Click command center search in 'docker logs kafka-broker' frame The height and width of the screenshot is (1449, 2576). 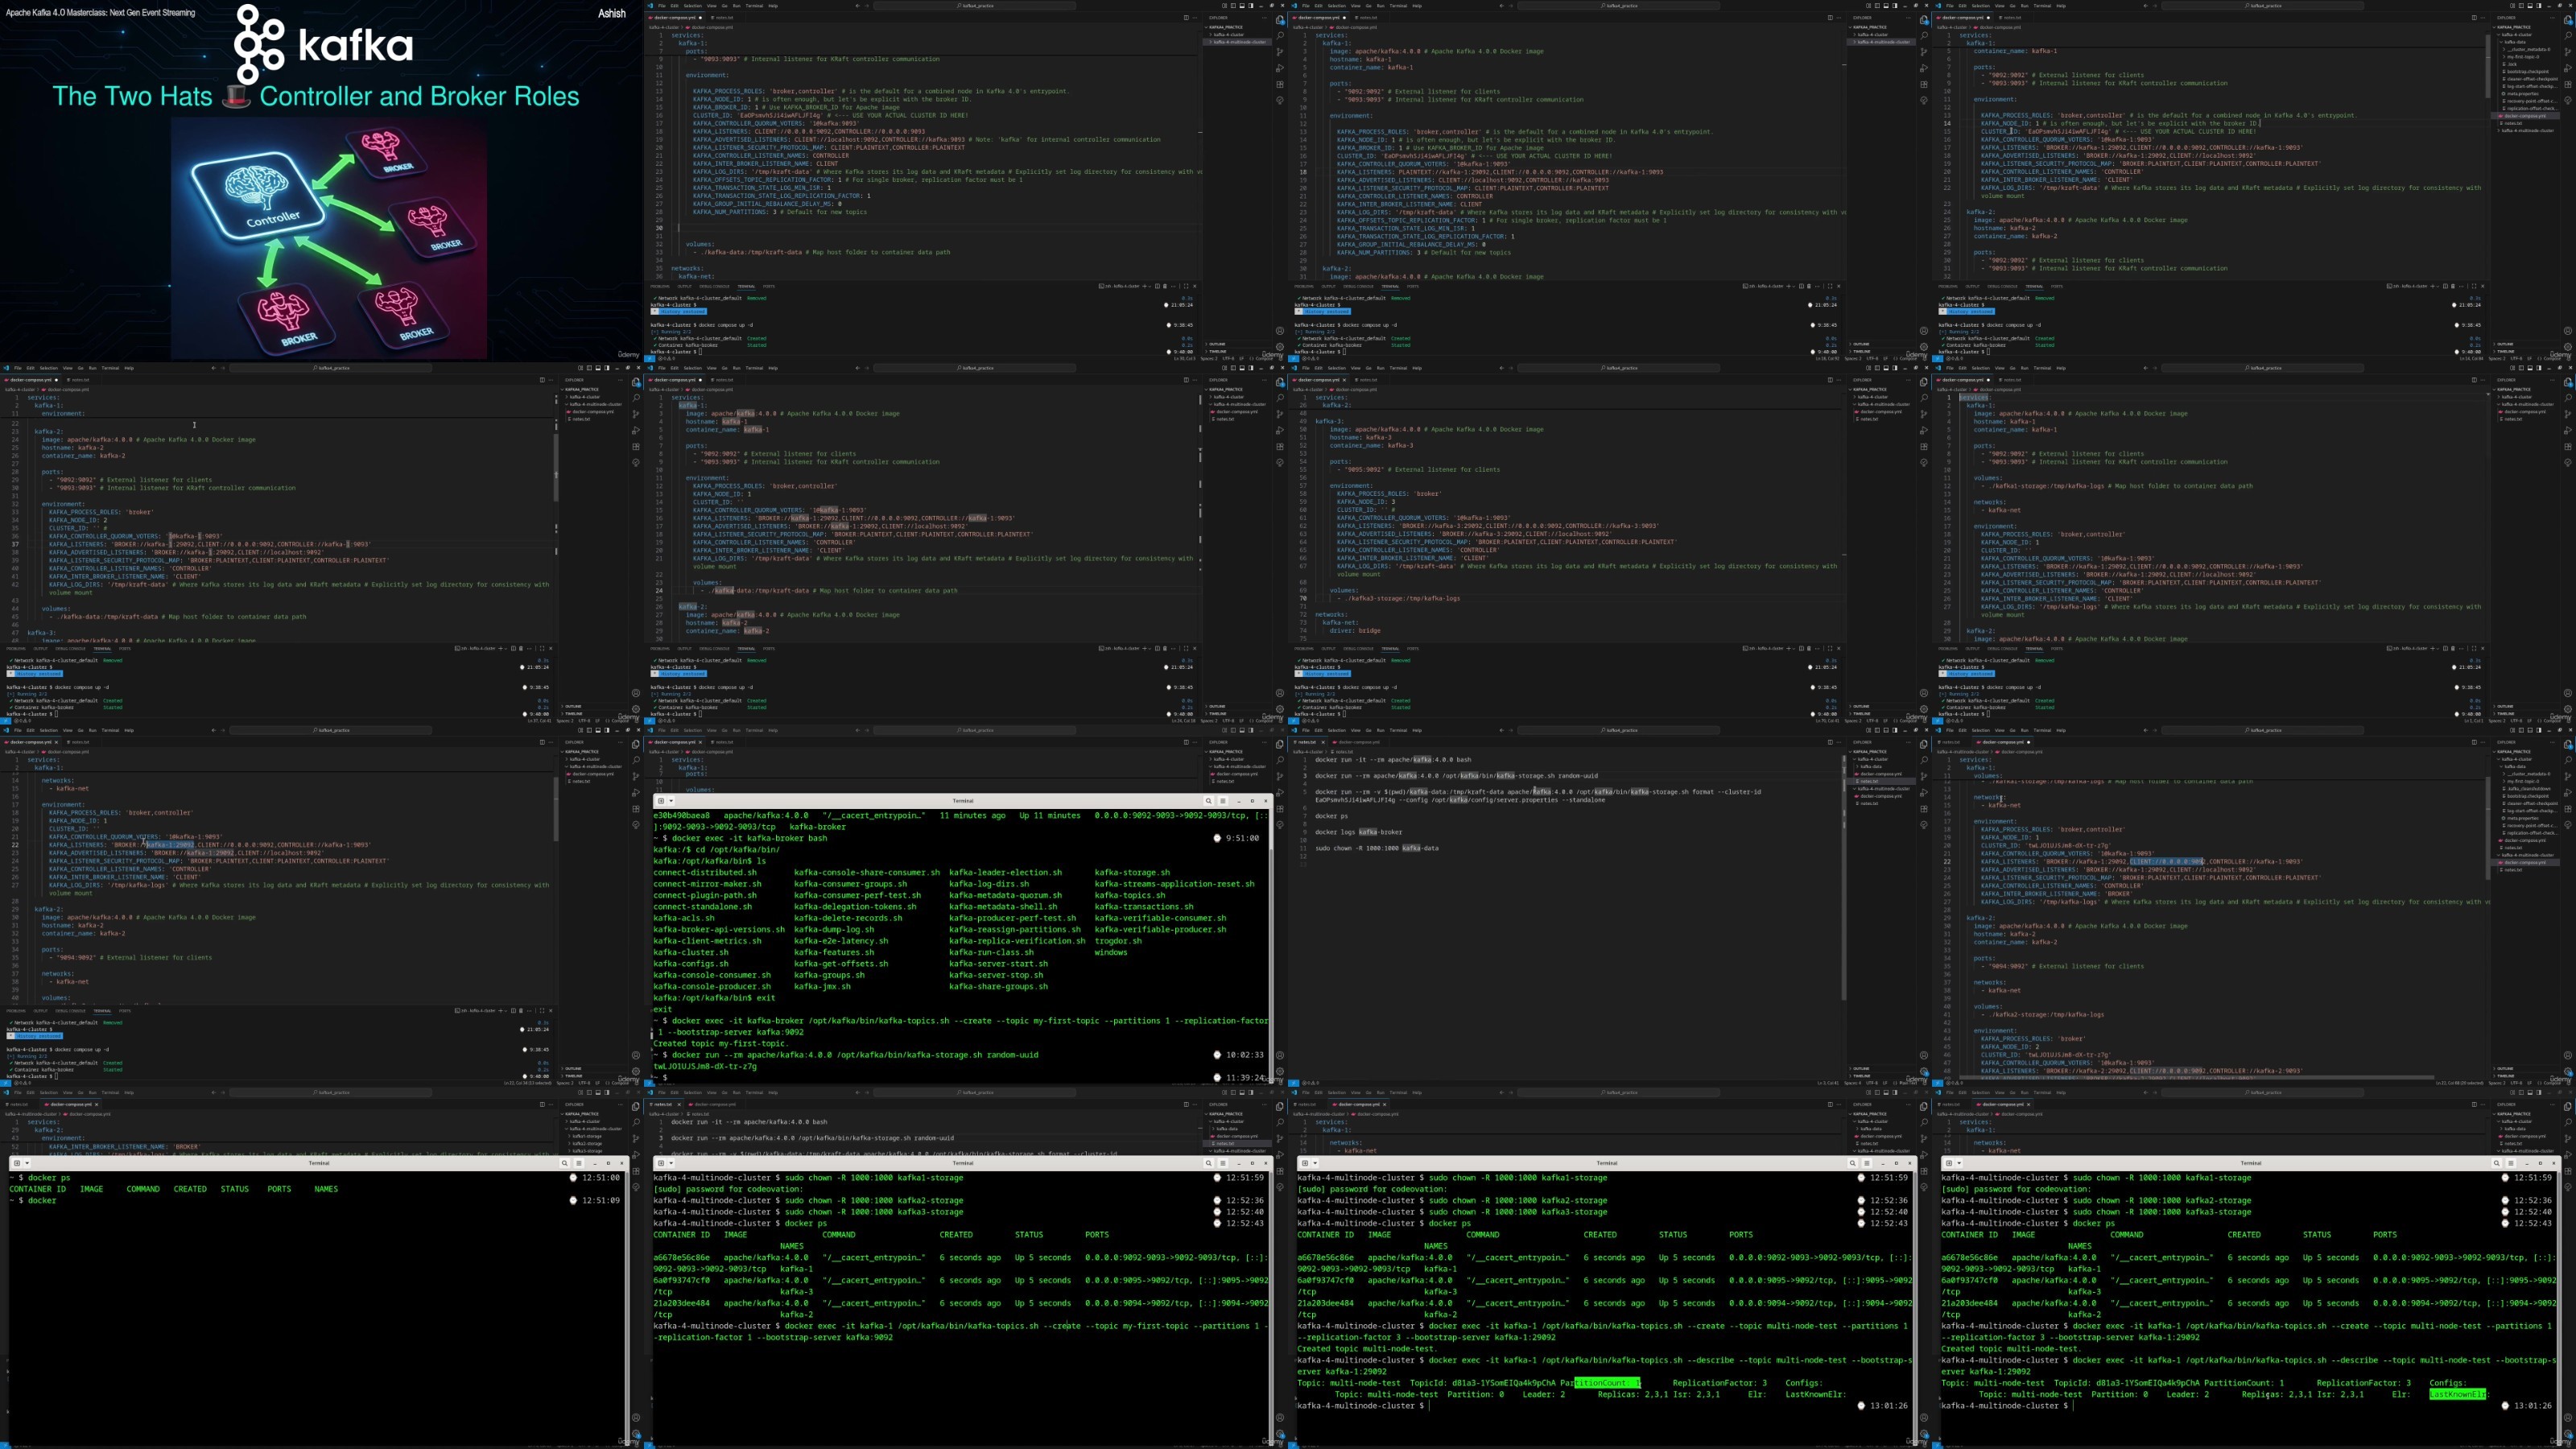(1620, 731)
